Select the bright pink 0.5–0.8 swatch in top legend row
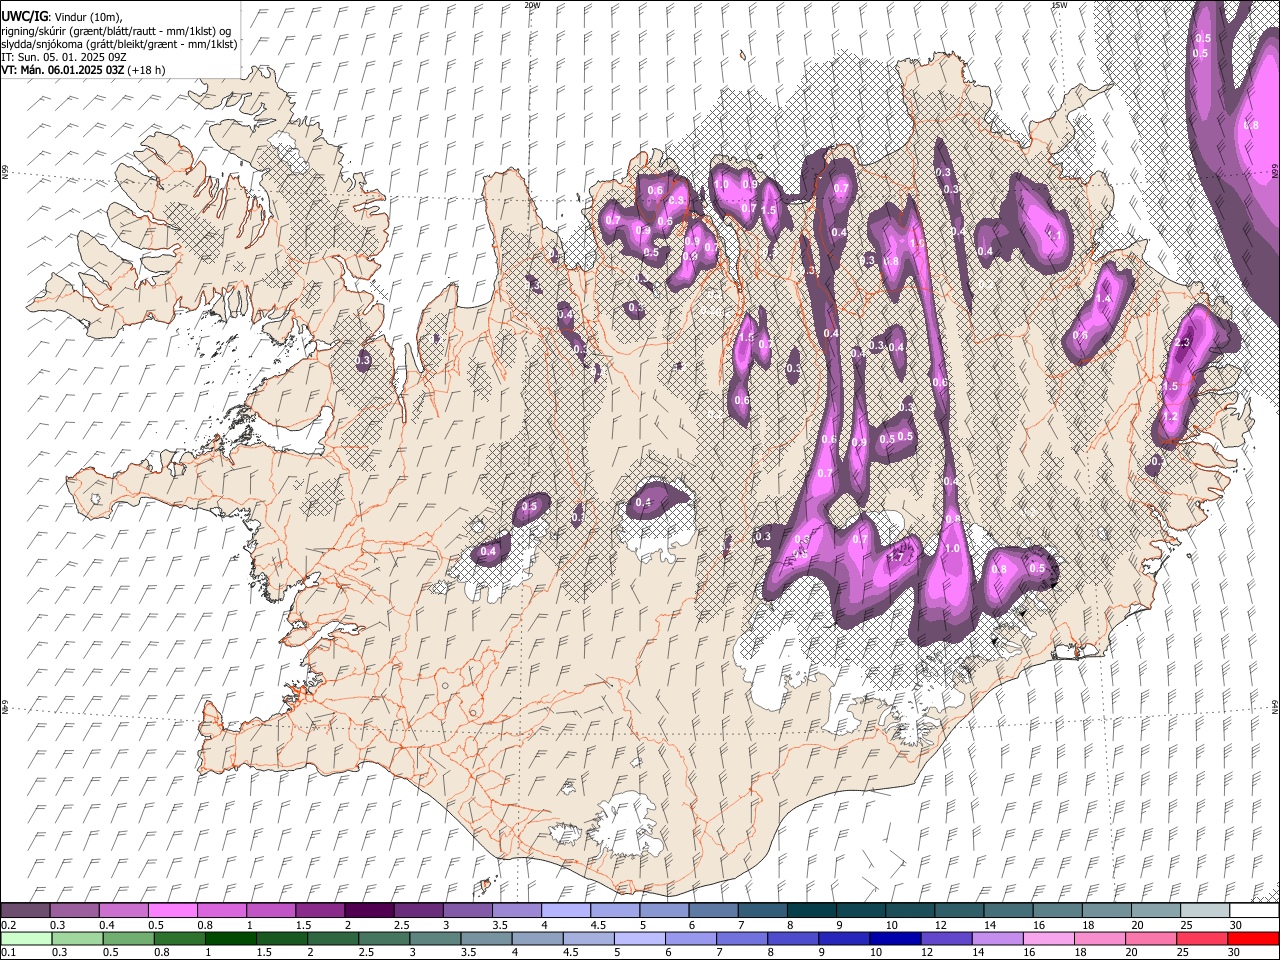 (x=172, y=911)
